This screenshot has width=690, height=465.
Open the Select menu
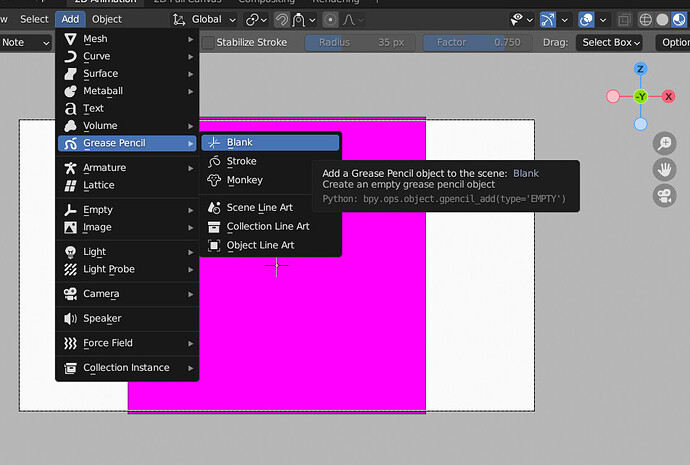[34, 19]
